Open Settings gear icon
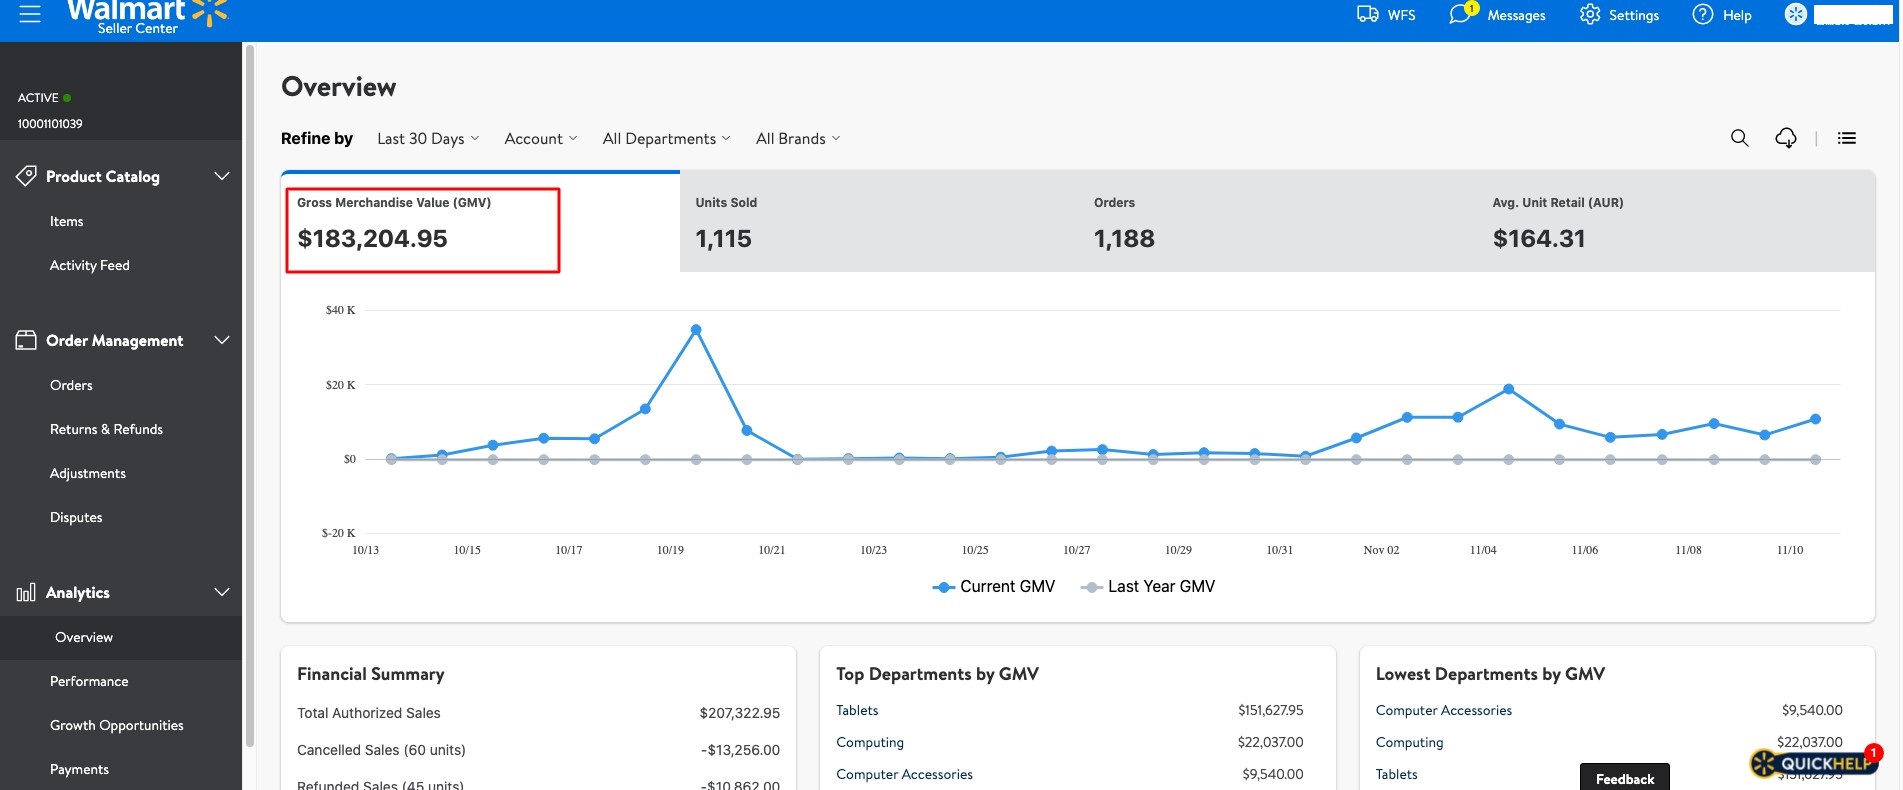 click(x=1590, y=14)
